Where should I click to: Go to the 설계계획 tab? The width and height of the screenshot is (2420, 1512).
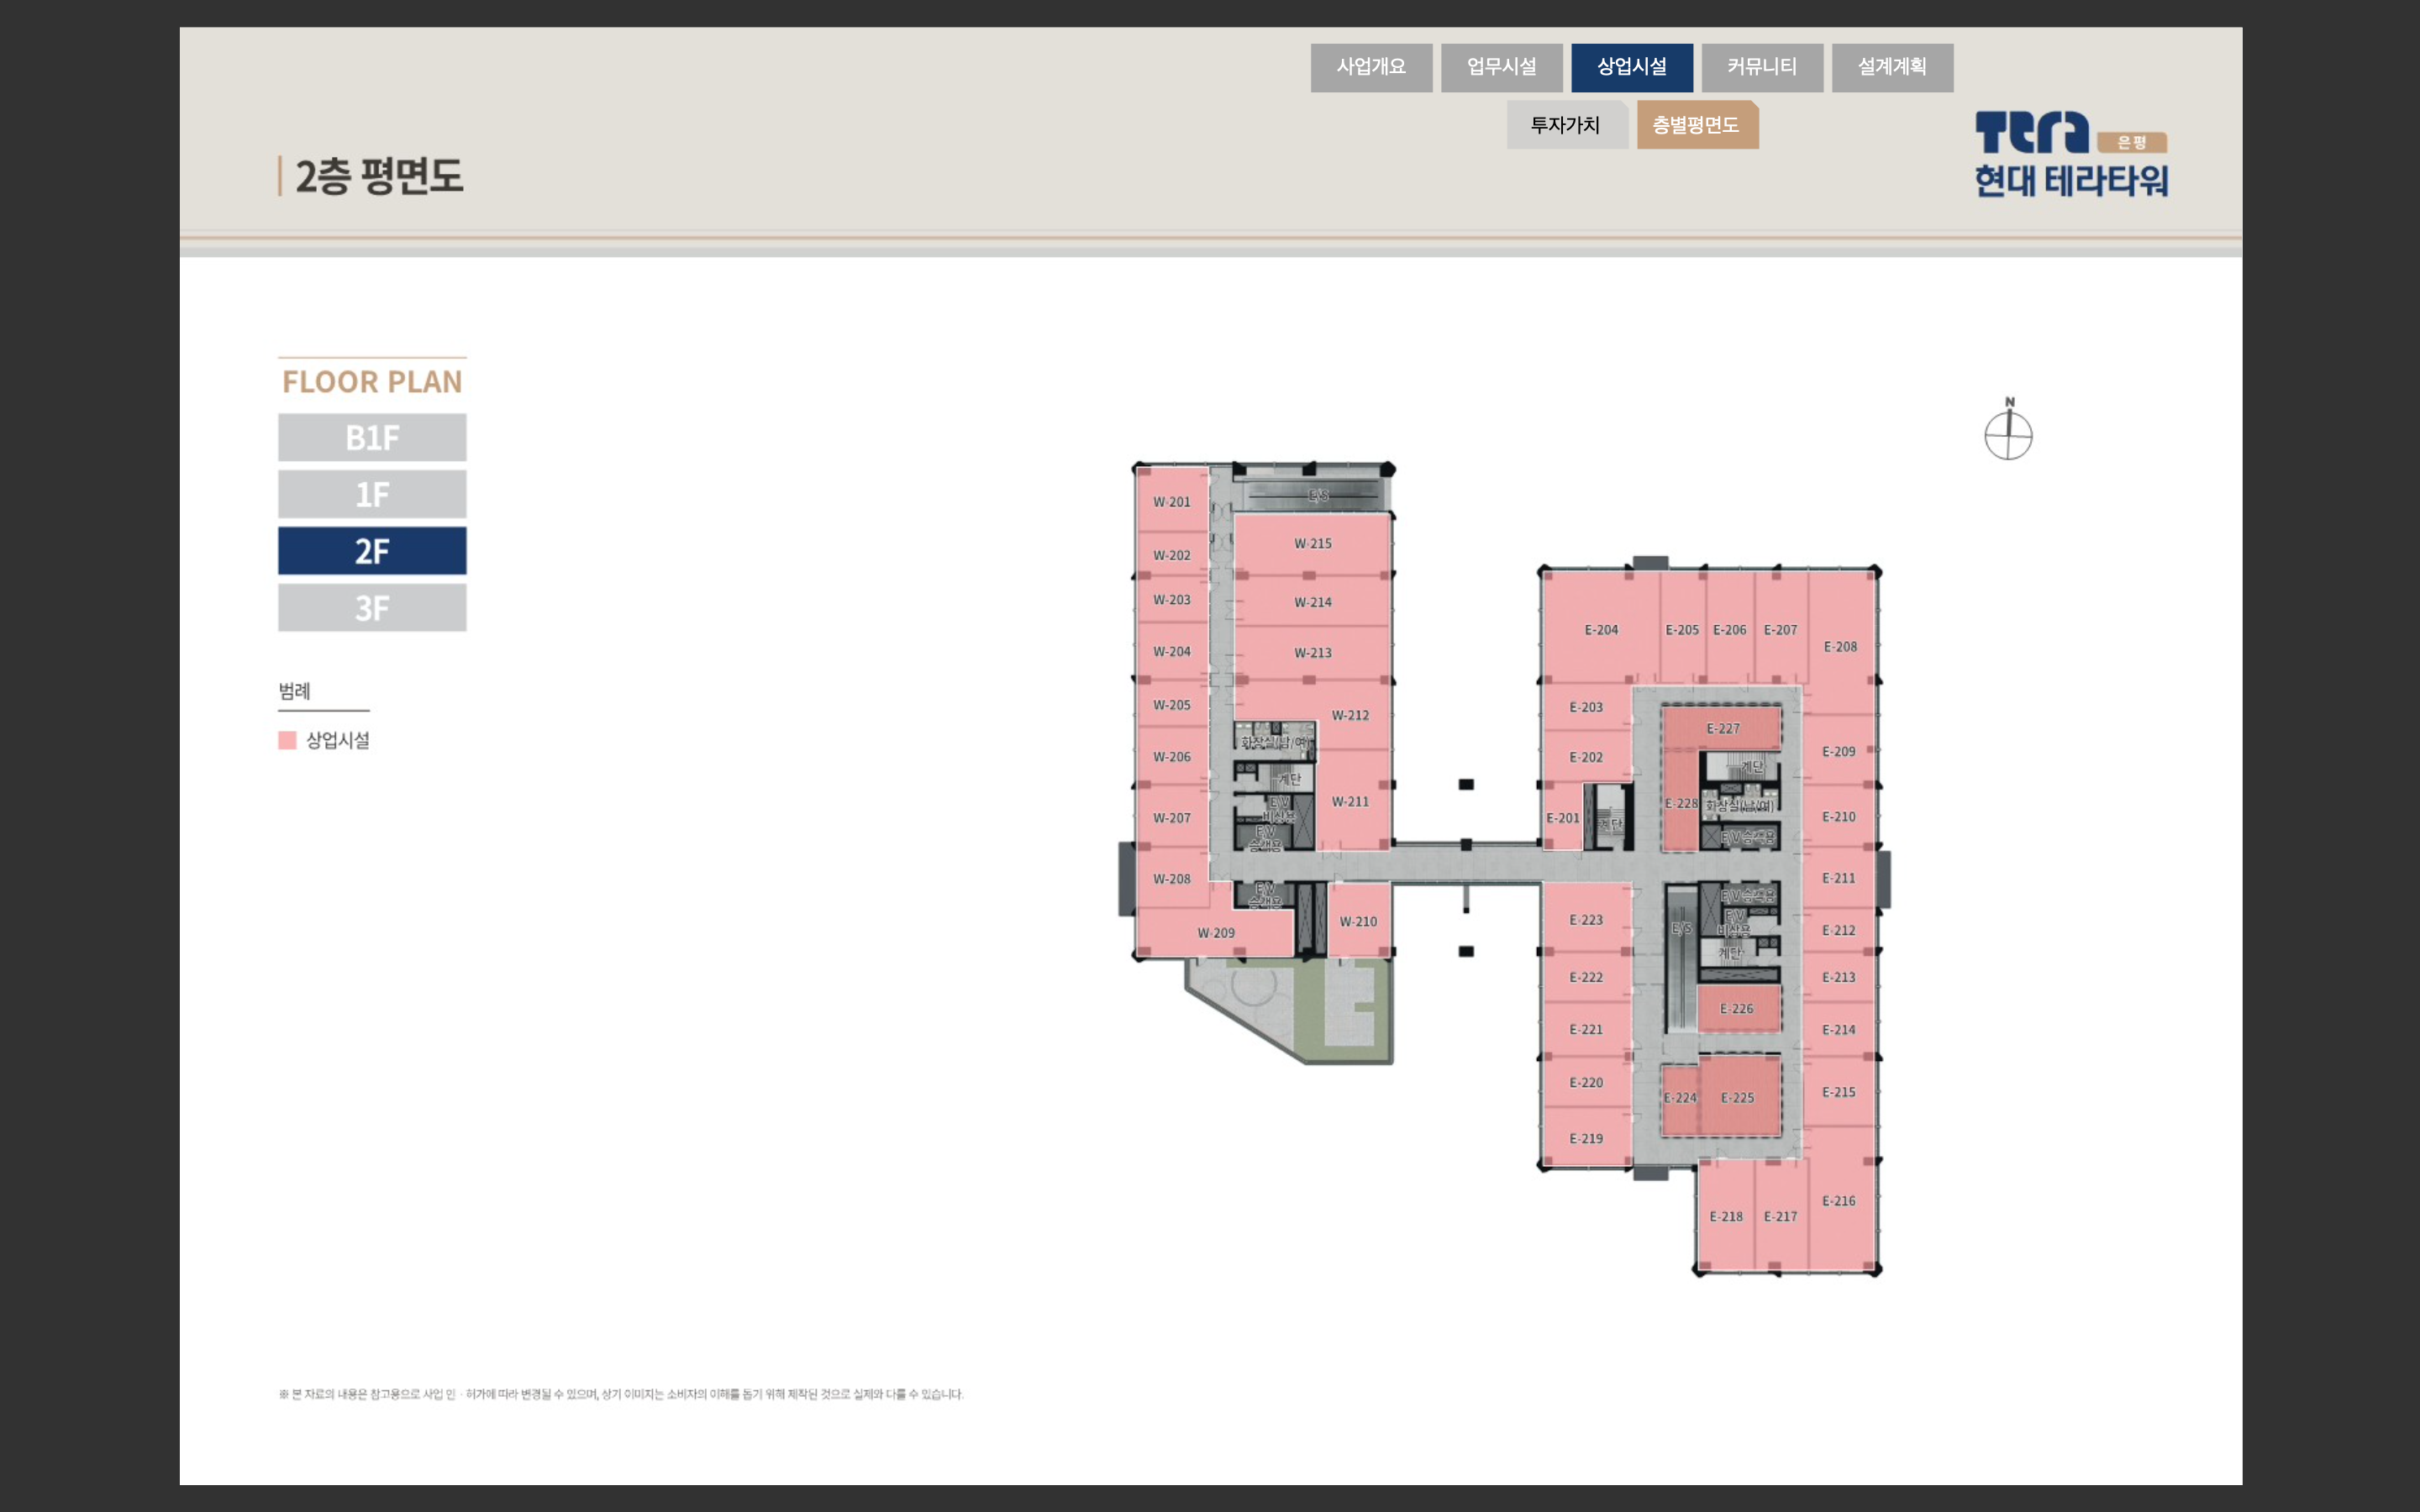[1892, 67]
